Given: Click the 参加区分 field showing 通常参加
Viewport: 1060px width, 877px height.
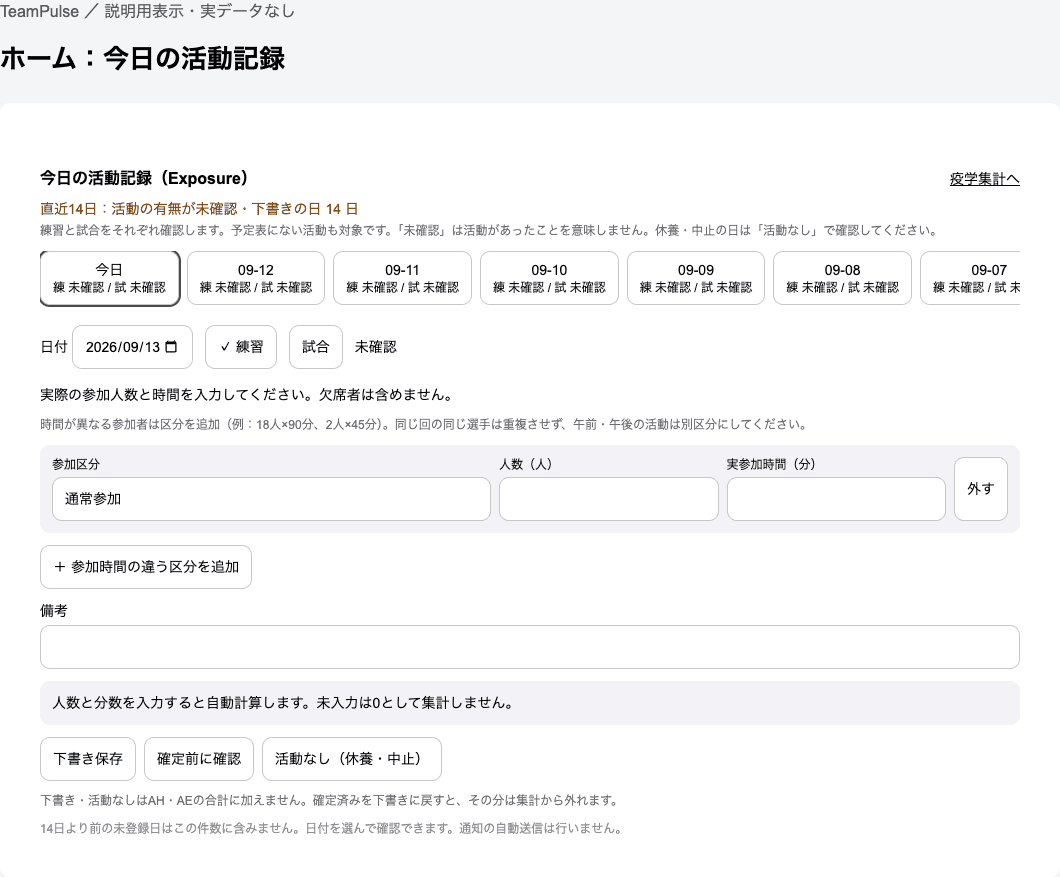Looking at the screenshot, I should pyautogui.click(x=271, y=499).
